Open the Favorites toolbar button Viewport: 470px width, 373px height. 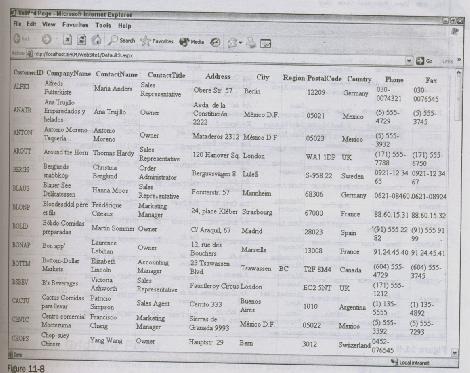157,41
